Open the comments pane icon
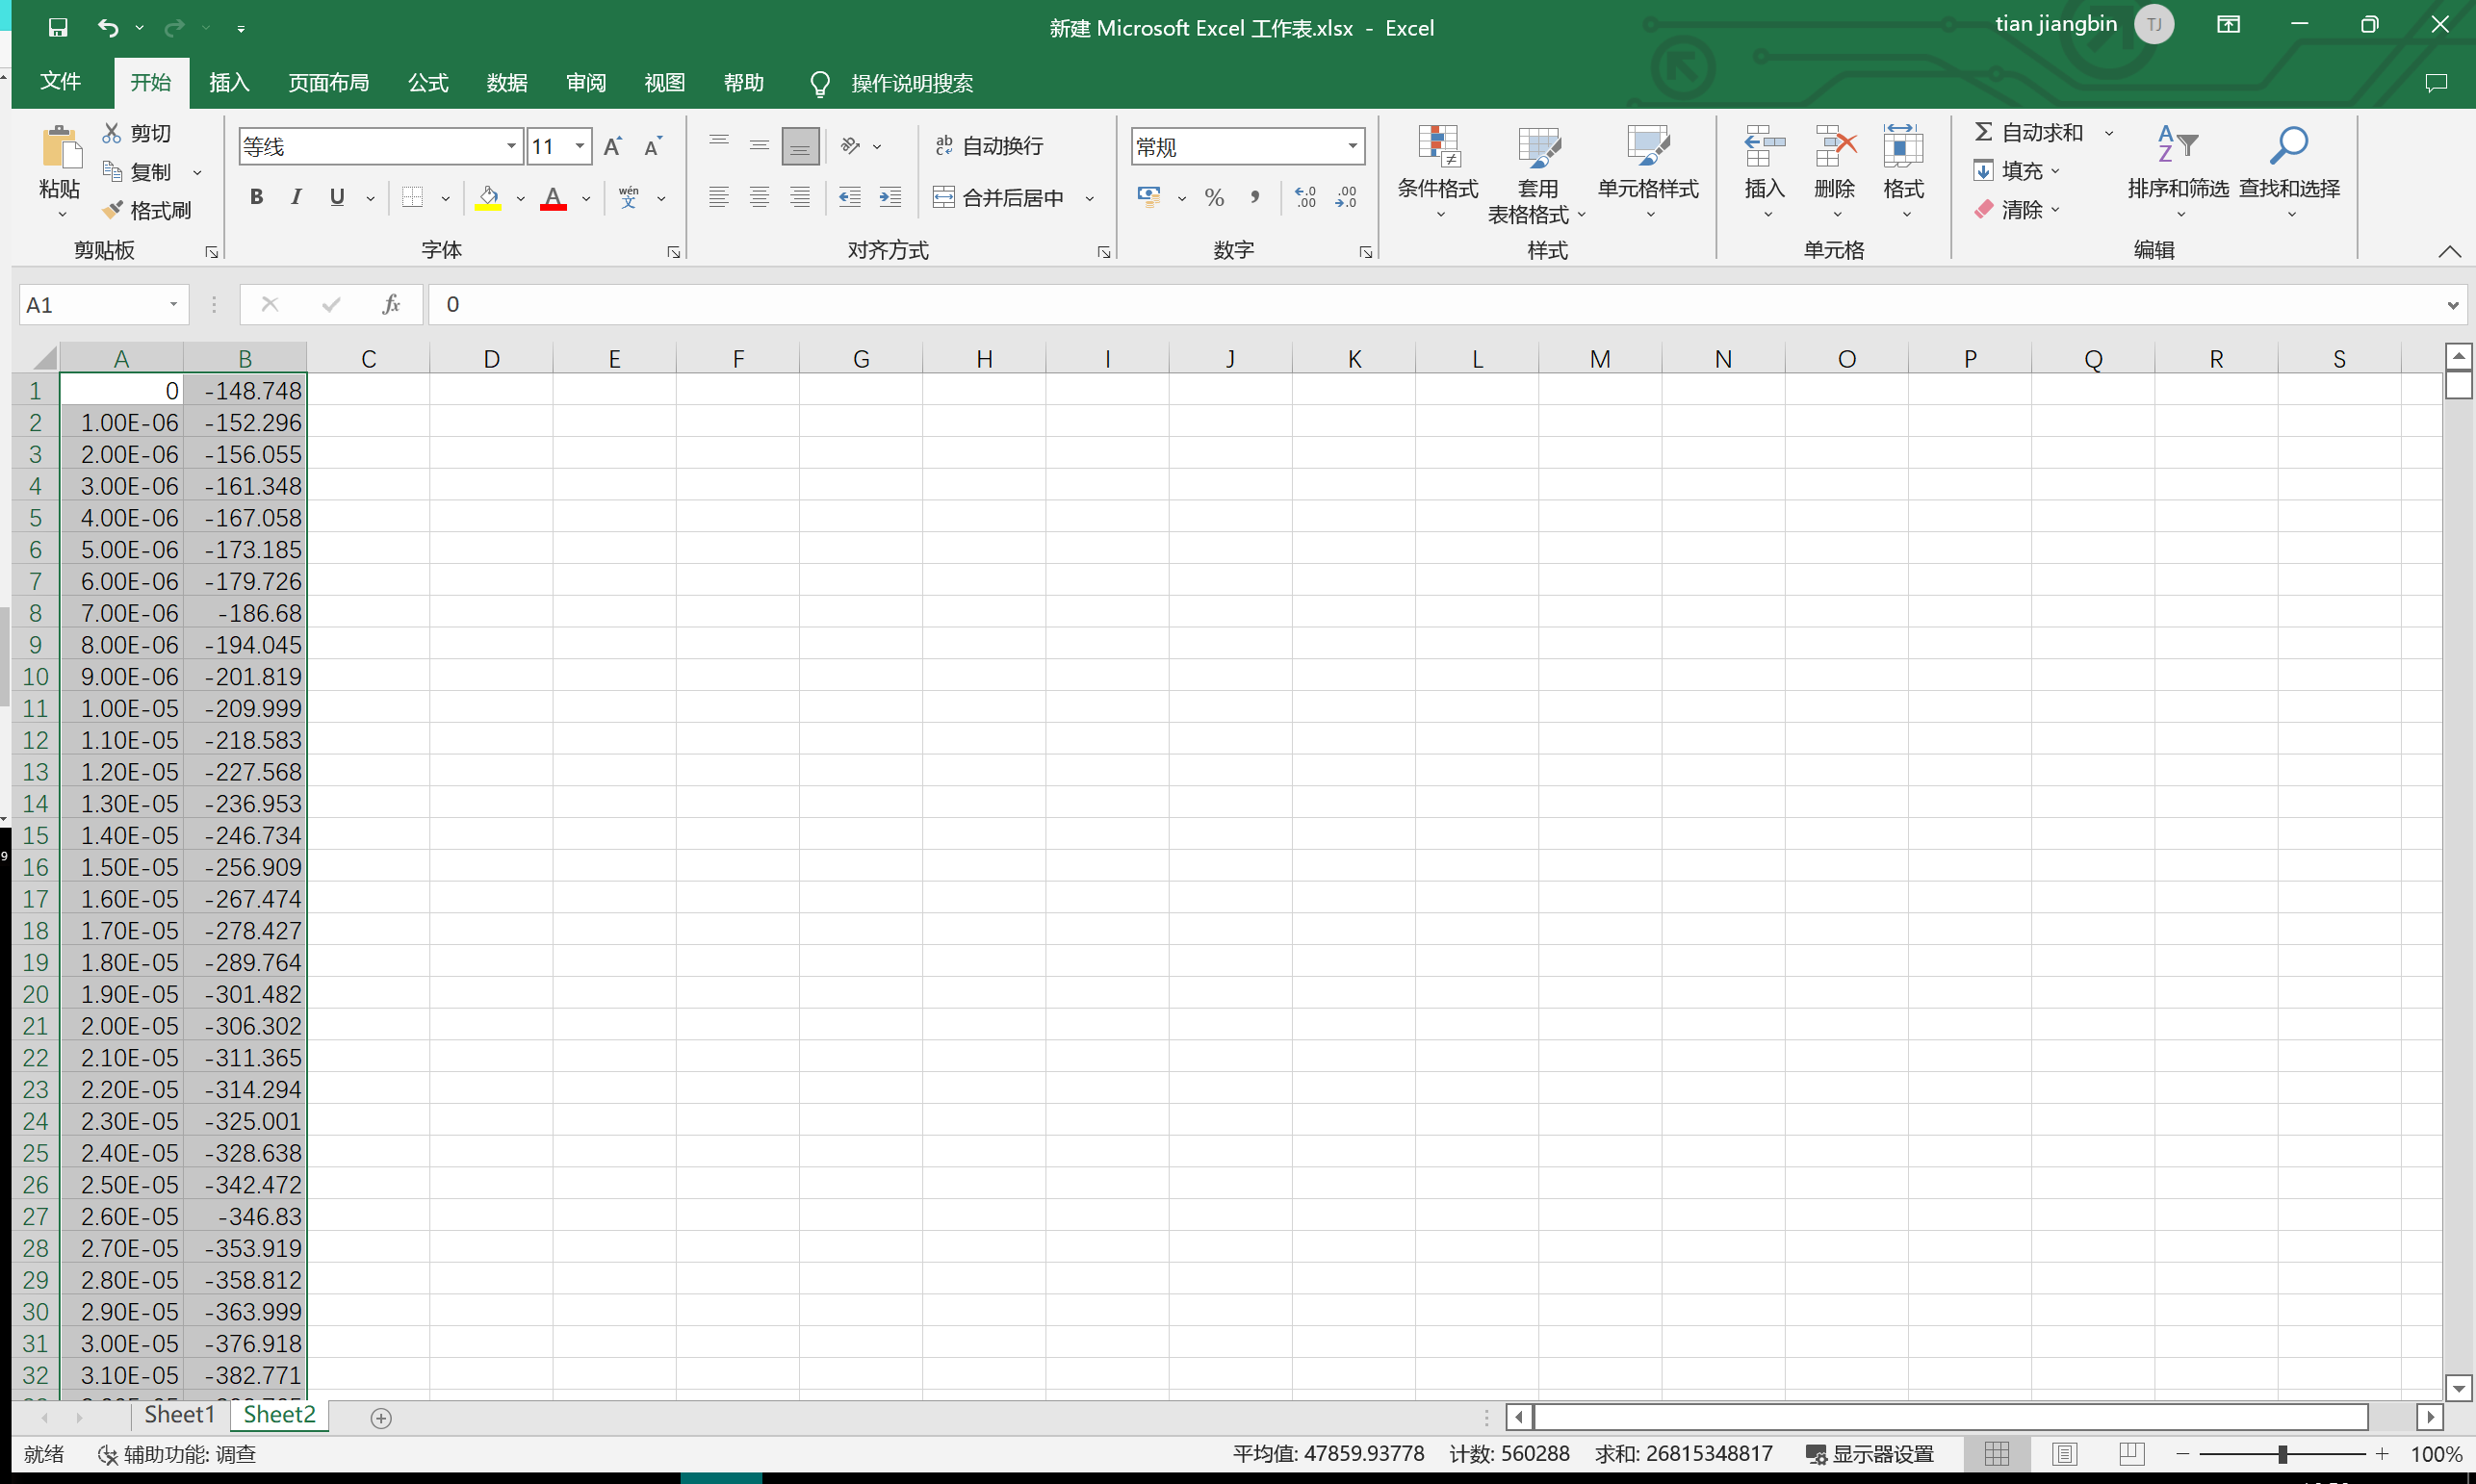 click(2436, 83)
